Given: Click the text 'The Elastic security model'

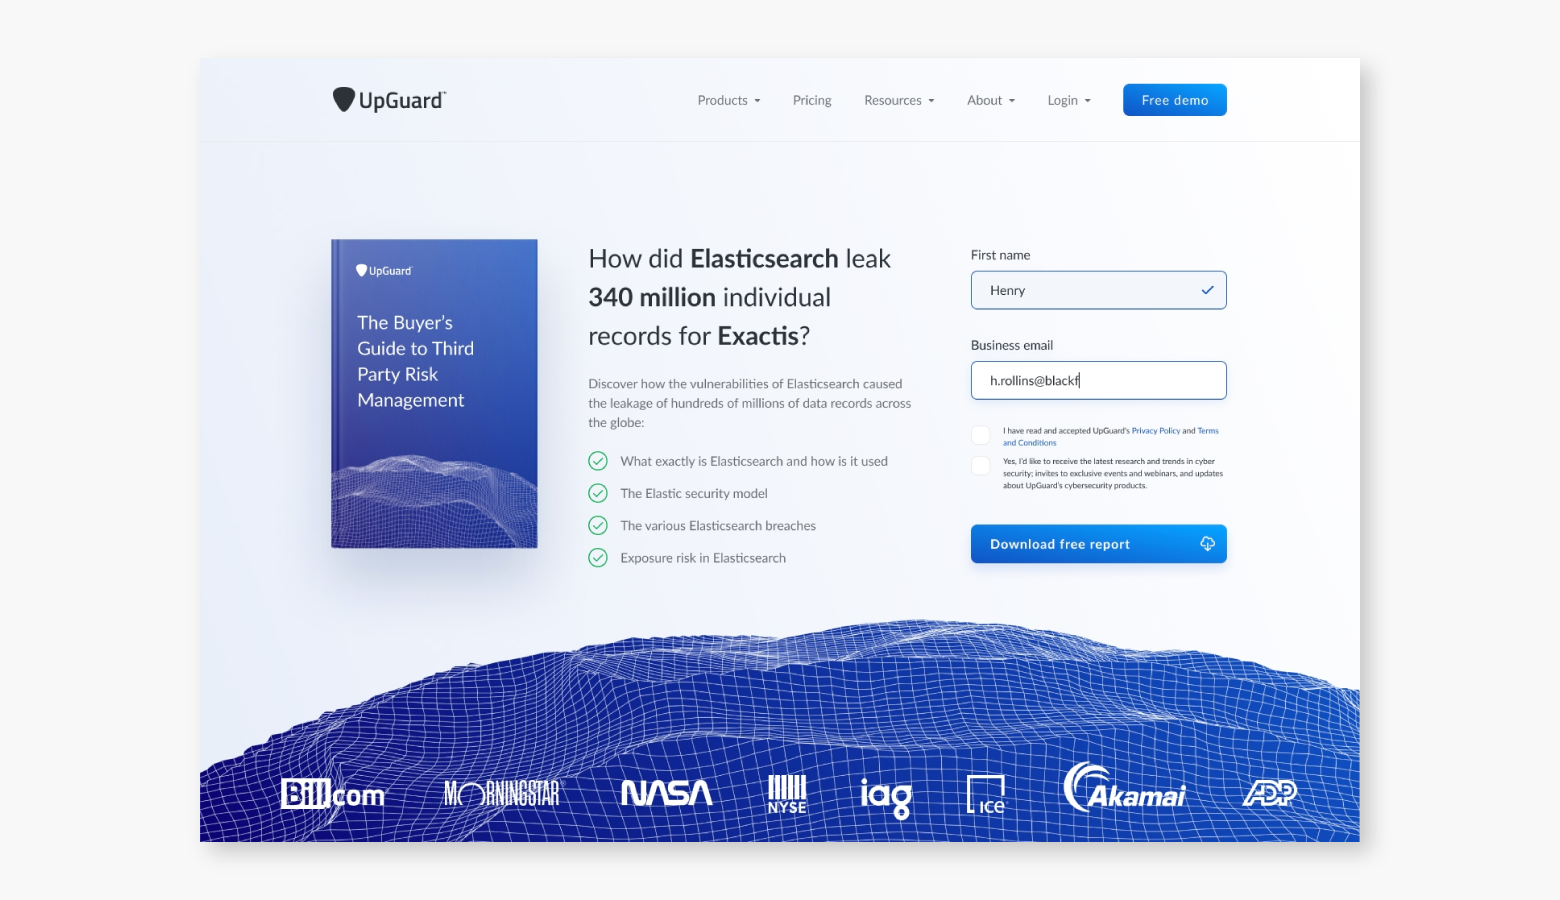Looking at the screenshot, I should point(694,493).
